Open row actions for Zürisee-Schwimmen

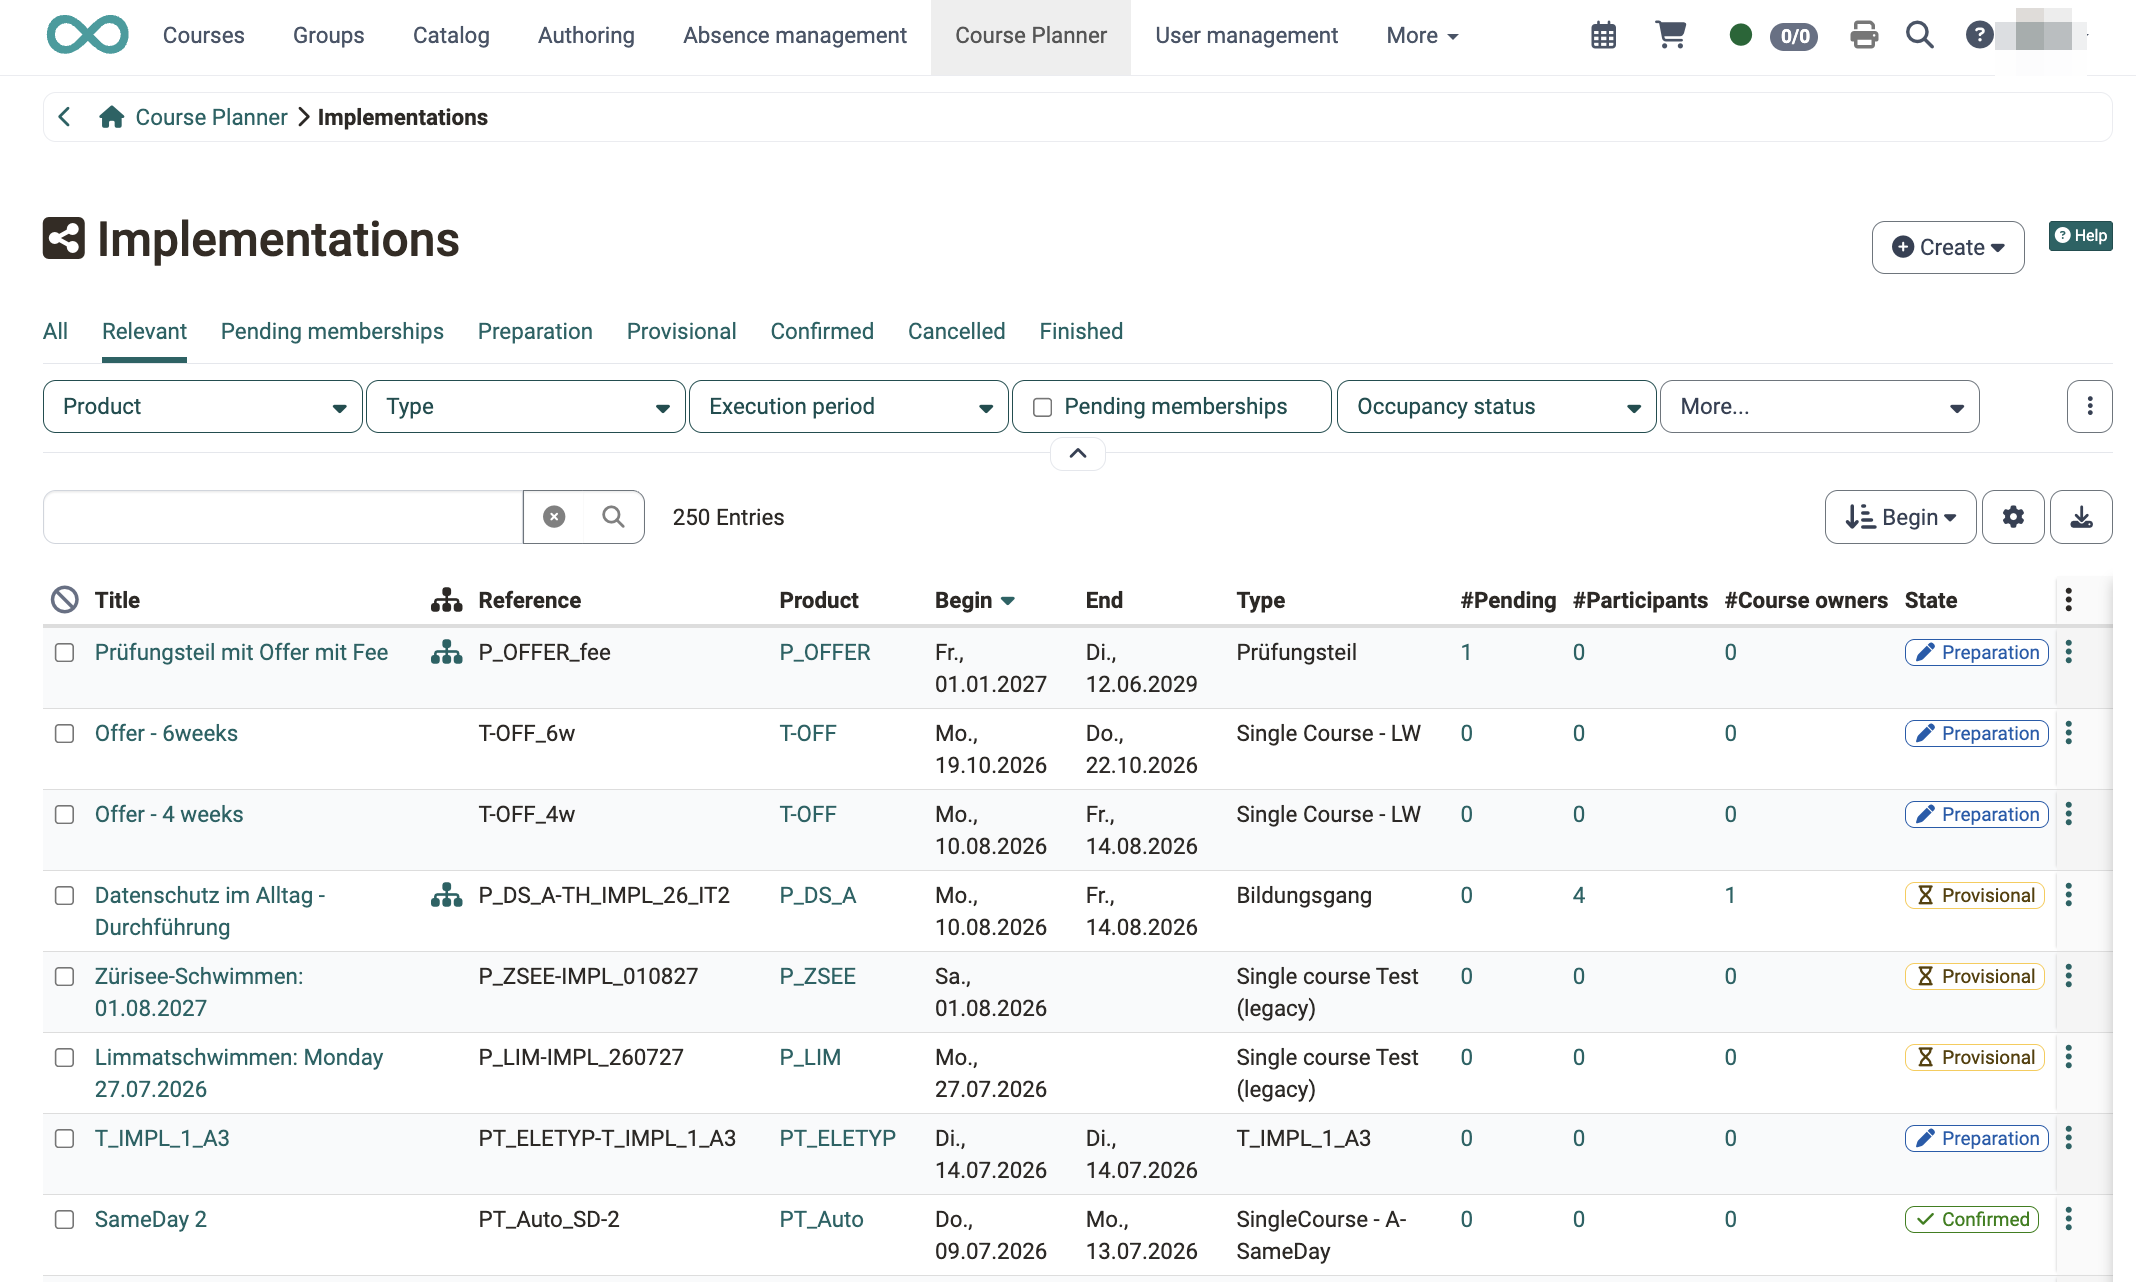(2068, 976)
